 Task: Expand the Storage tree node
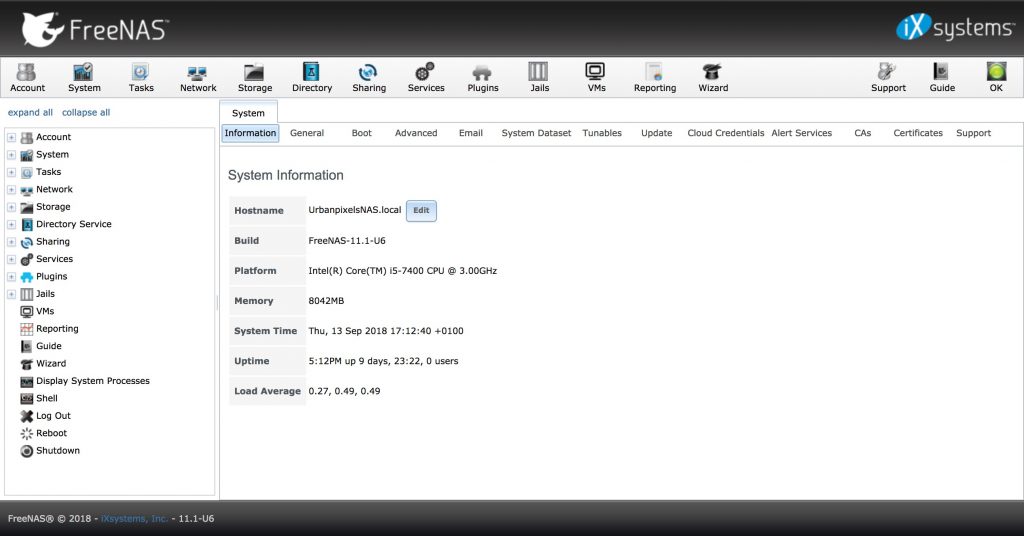coord(11,207)
